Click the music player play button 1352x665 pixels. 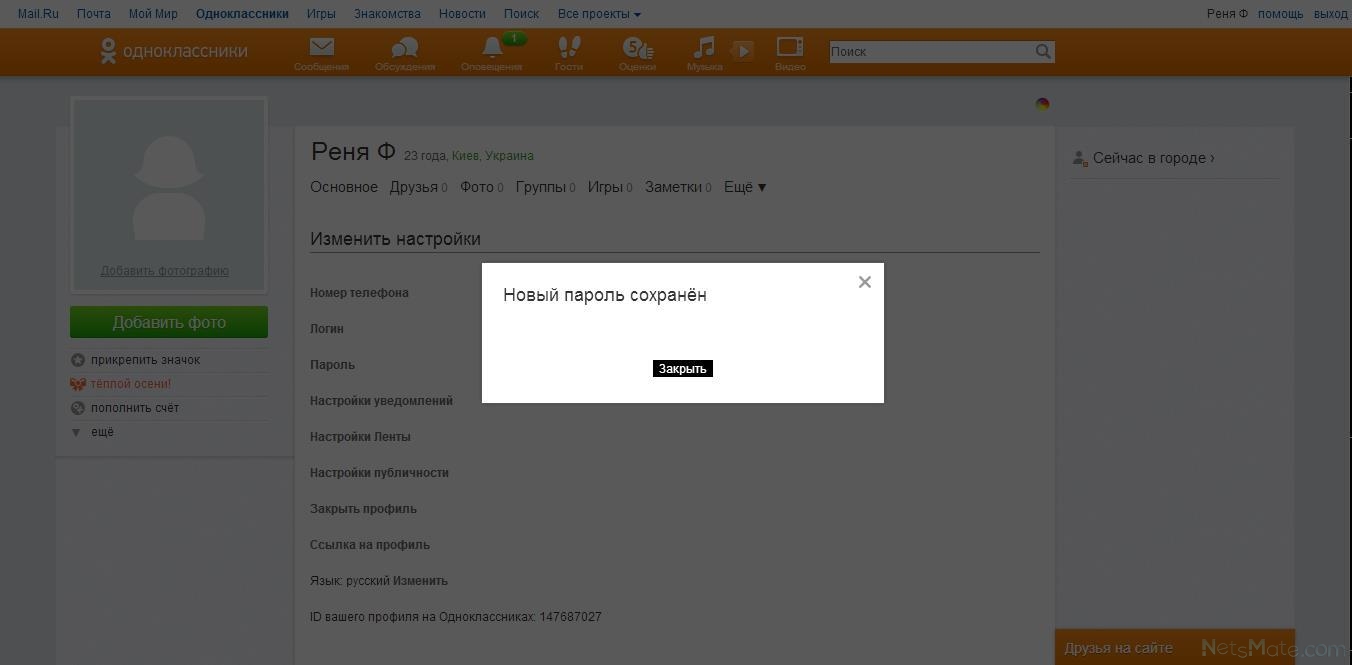pos(743,51)
